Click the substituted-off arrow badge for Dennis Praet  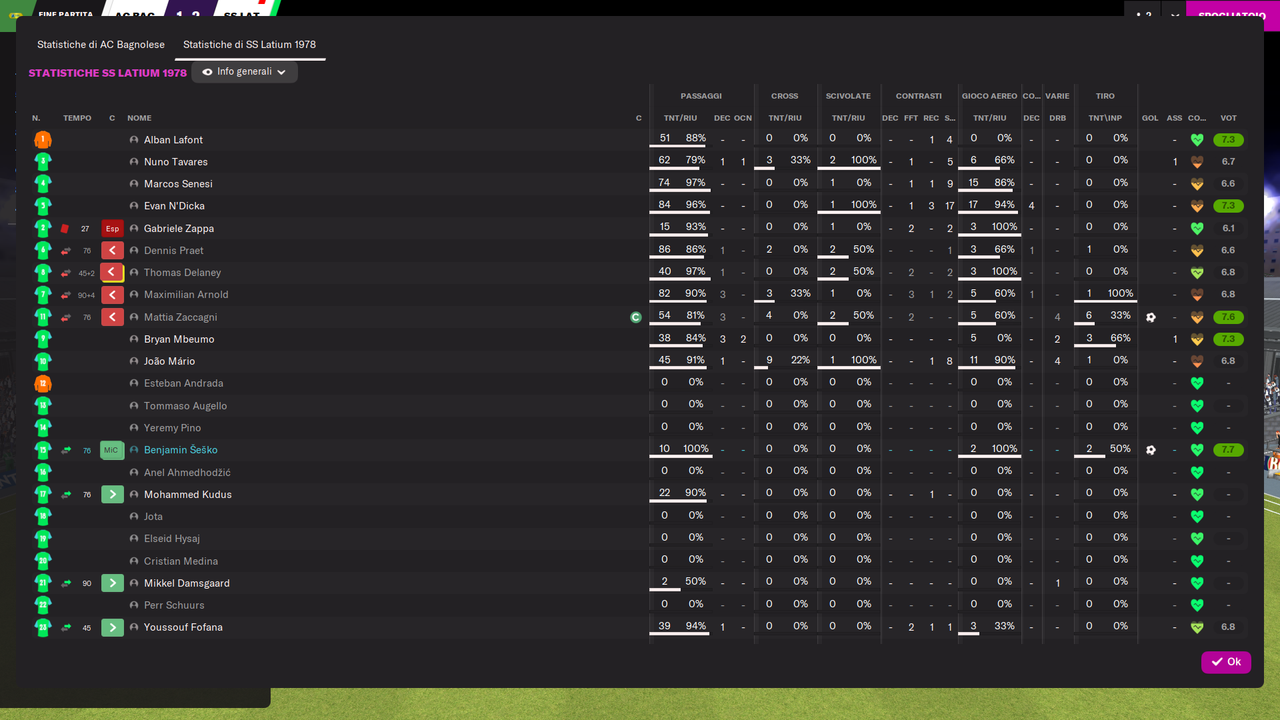click(x=112, y=251)
